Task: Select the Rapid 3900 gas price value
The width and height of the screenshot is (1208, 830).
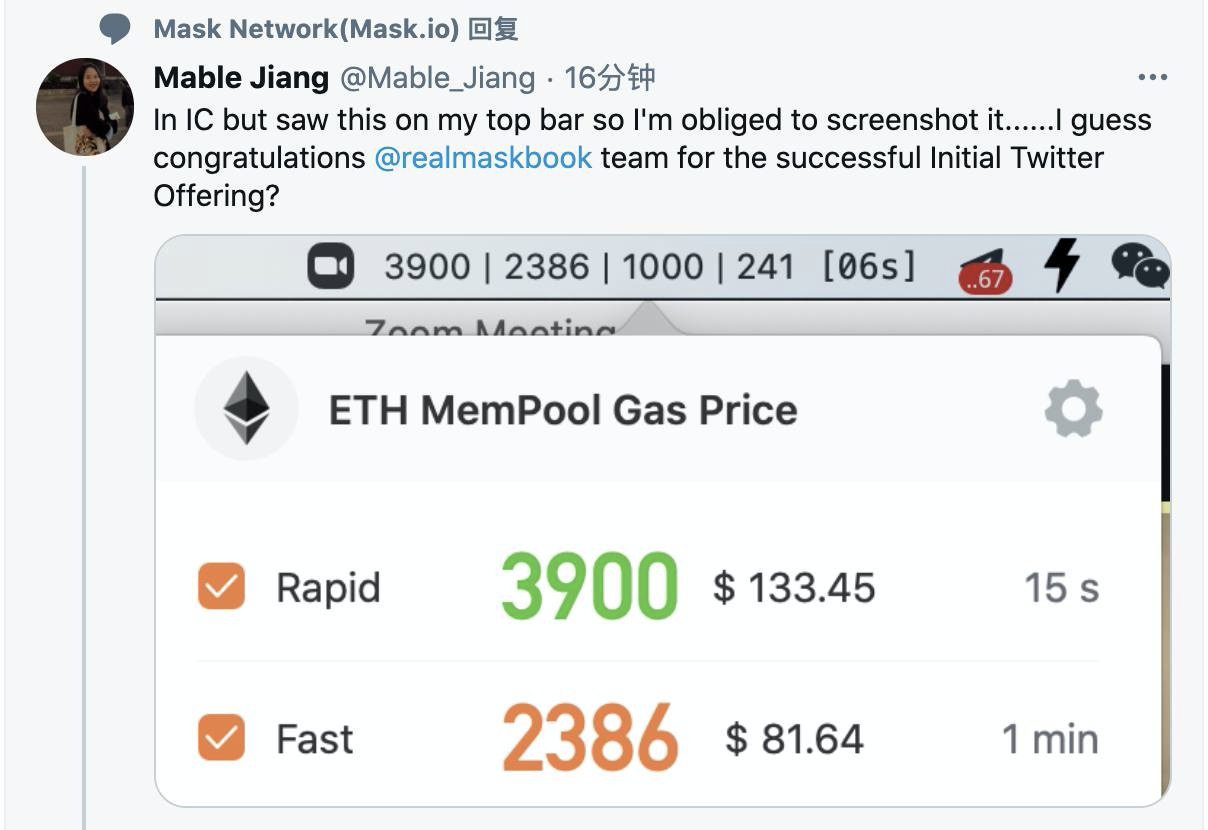Action: point(589,586)
